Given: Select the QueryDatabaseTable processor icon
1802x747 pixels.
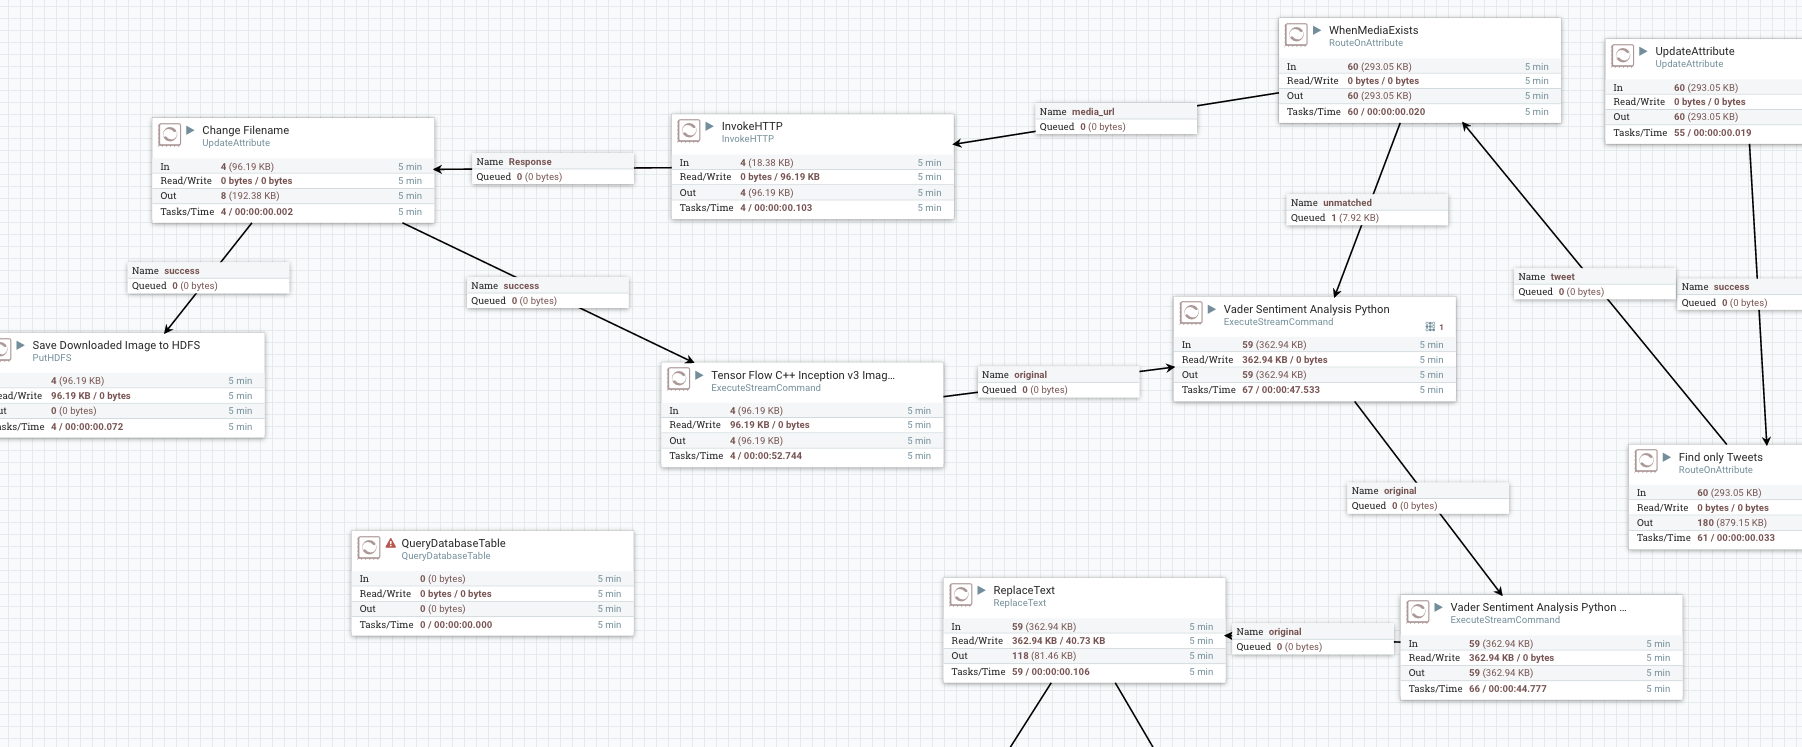Looking at the screenshot, I should pyautogui.click(x=369, y=548).
